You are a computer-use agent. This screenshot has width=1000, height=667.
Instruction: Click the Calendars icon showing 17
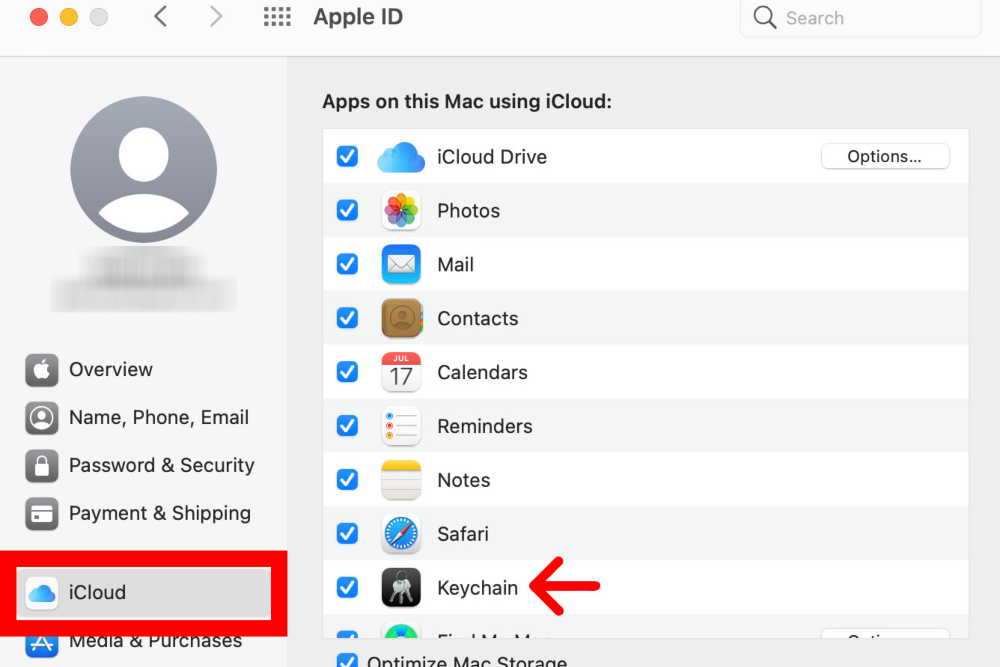click(401, 372)
